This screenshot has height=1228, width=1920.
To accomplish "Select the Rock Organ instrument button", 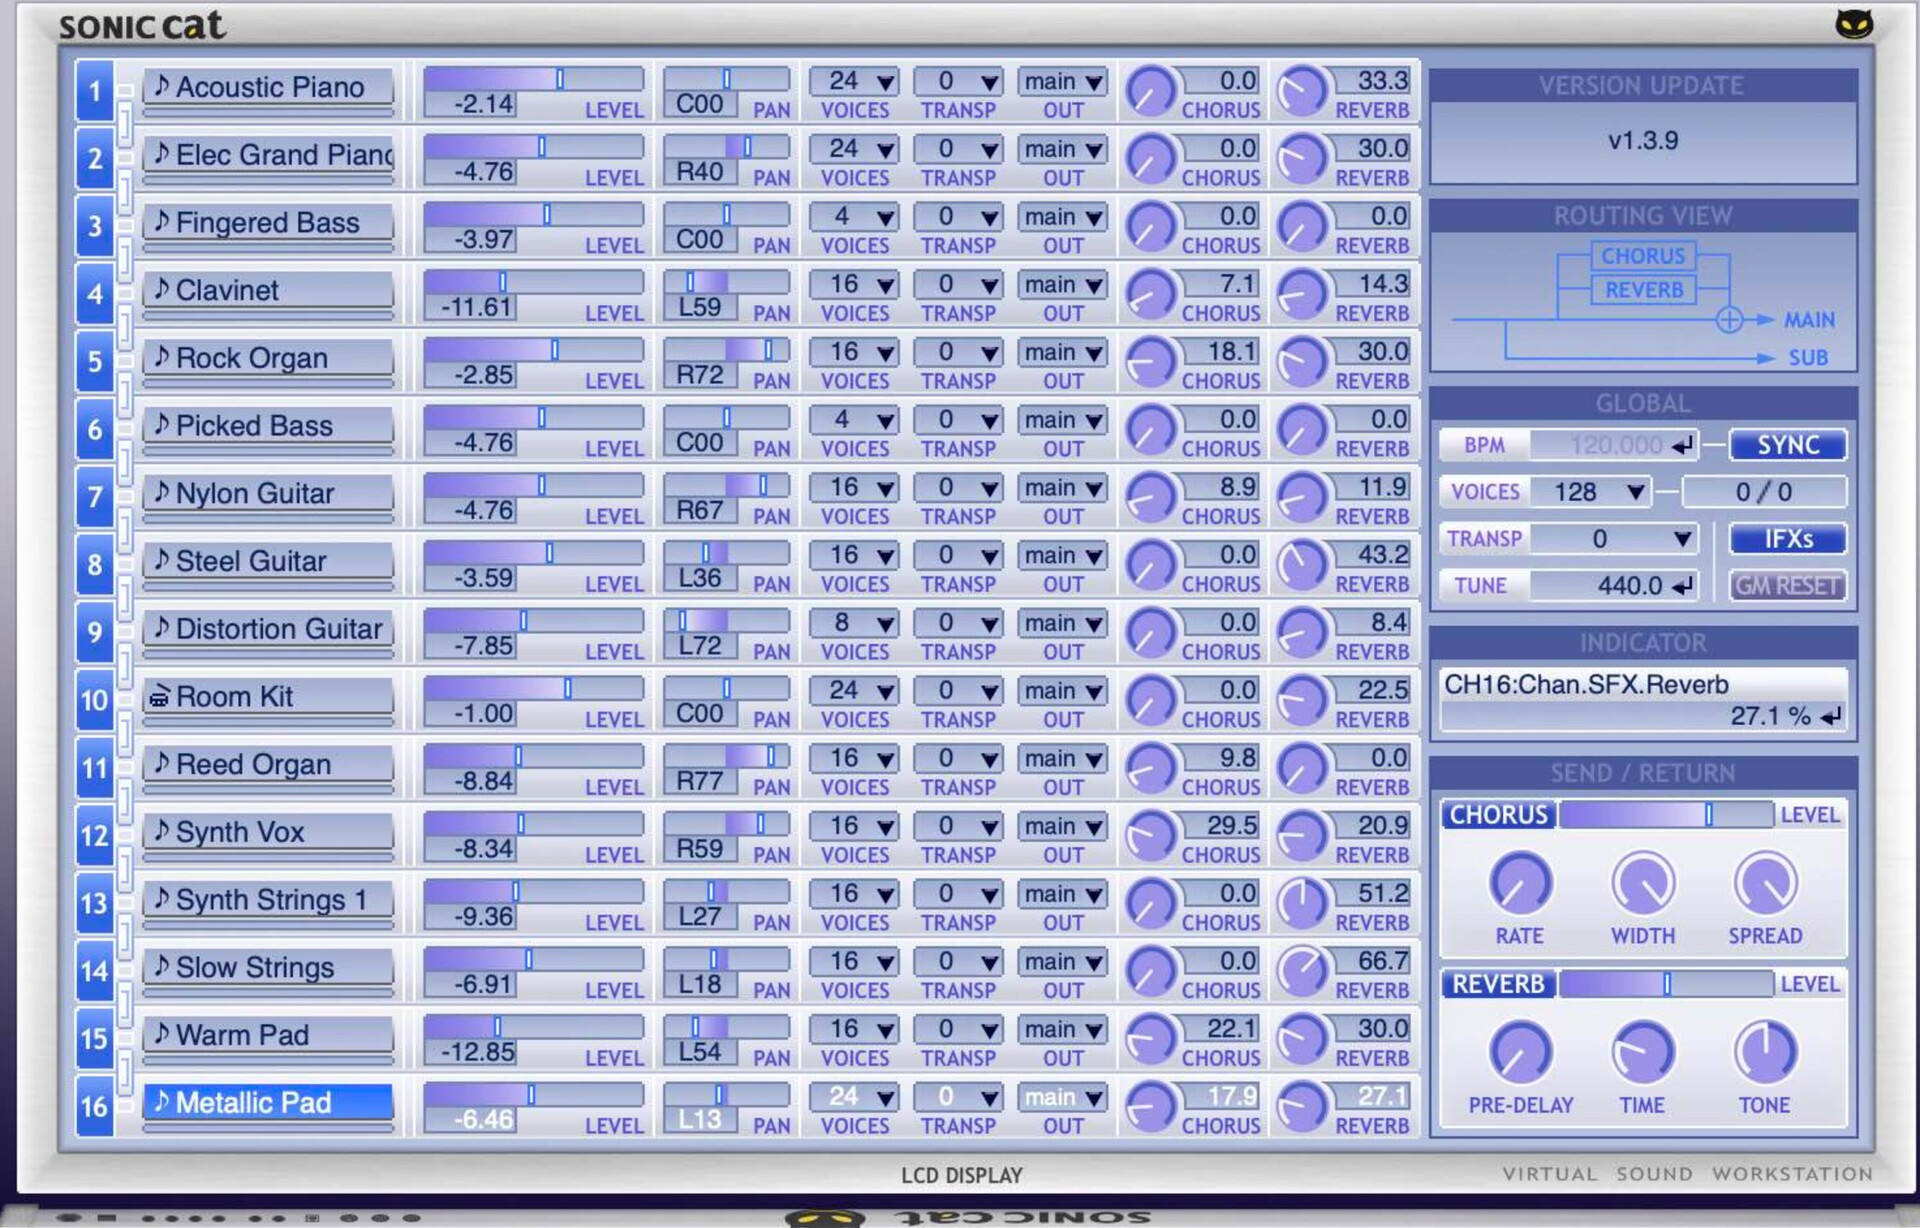I will coord(268,358).
